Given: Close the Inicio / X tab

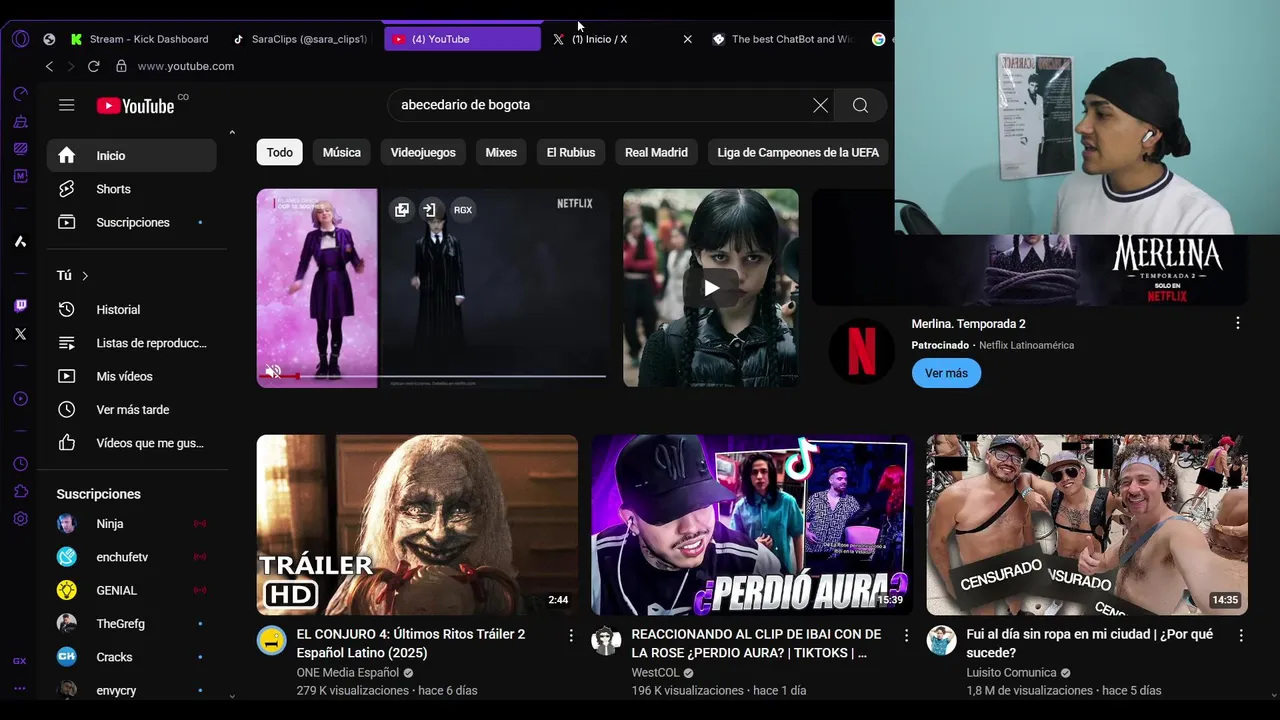Looking at the screenshot, I should (687, 39).
